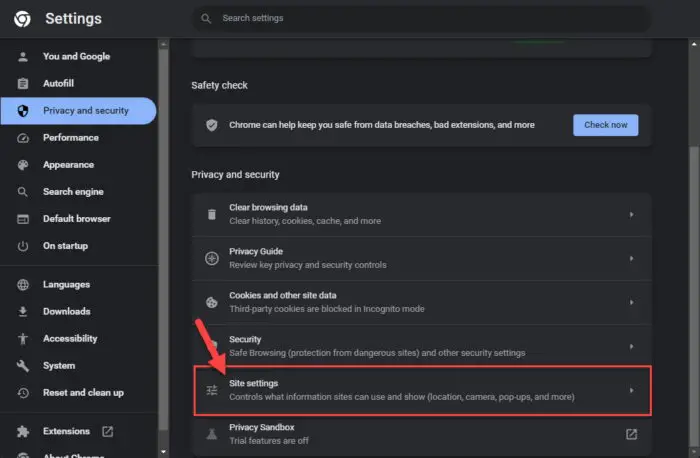
Task: Click the Search settings input field
Action: click(x=420, y=18)
